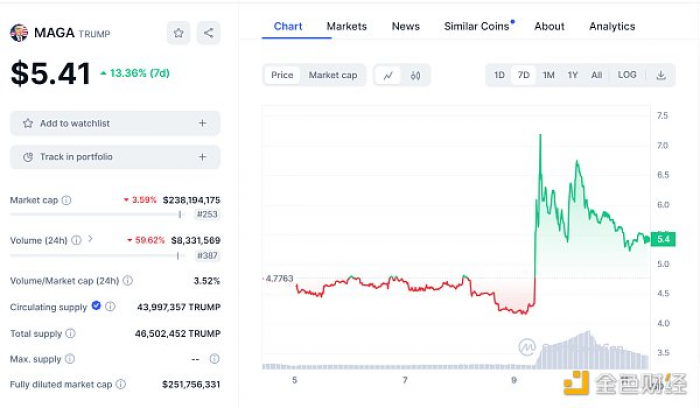Click the date label 7 on chart axis
The width and height of the screenshot is (700, 408).
(404, 380)
